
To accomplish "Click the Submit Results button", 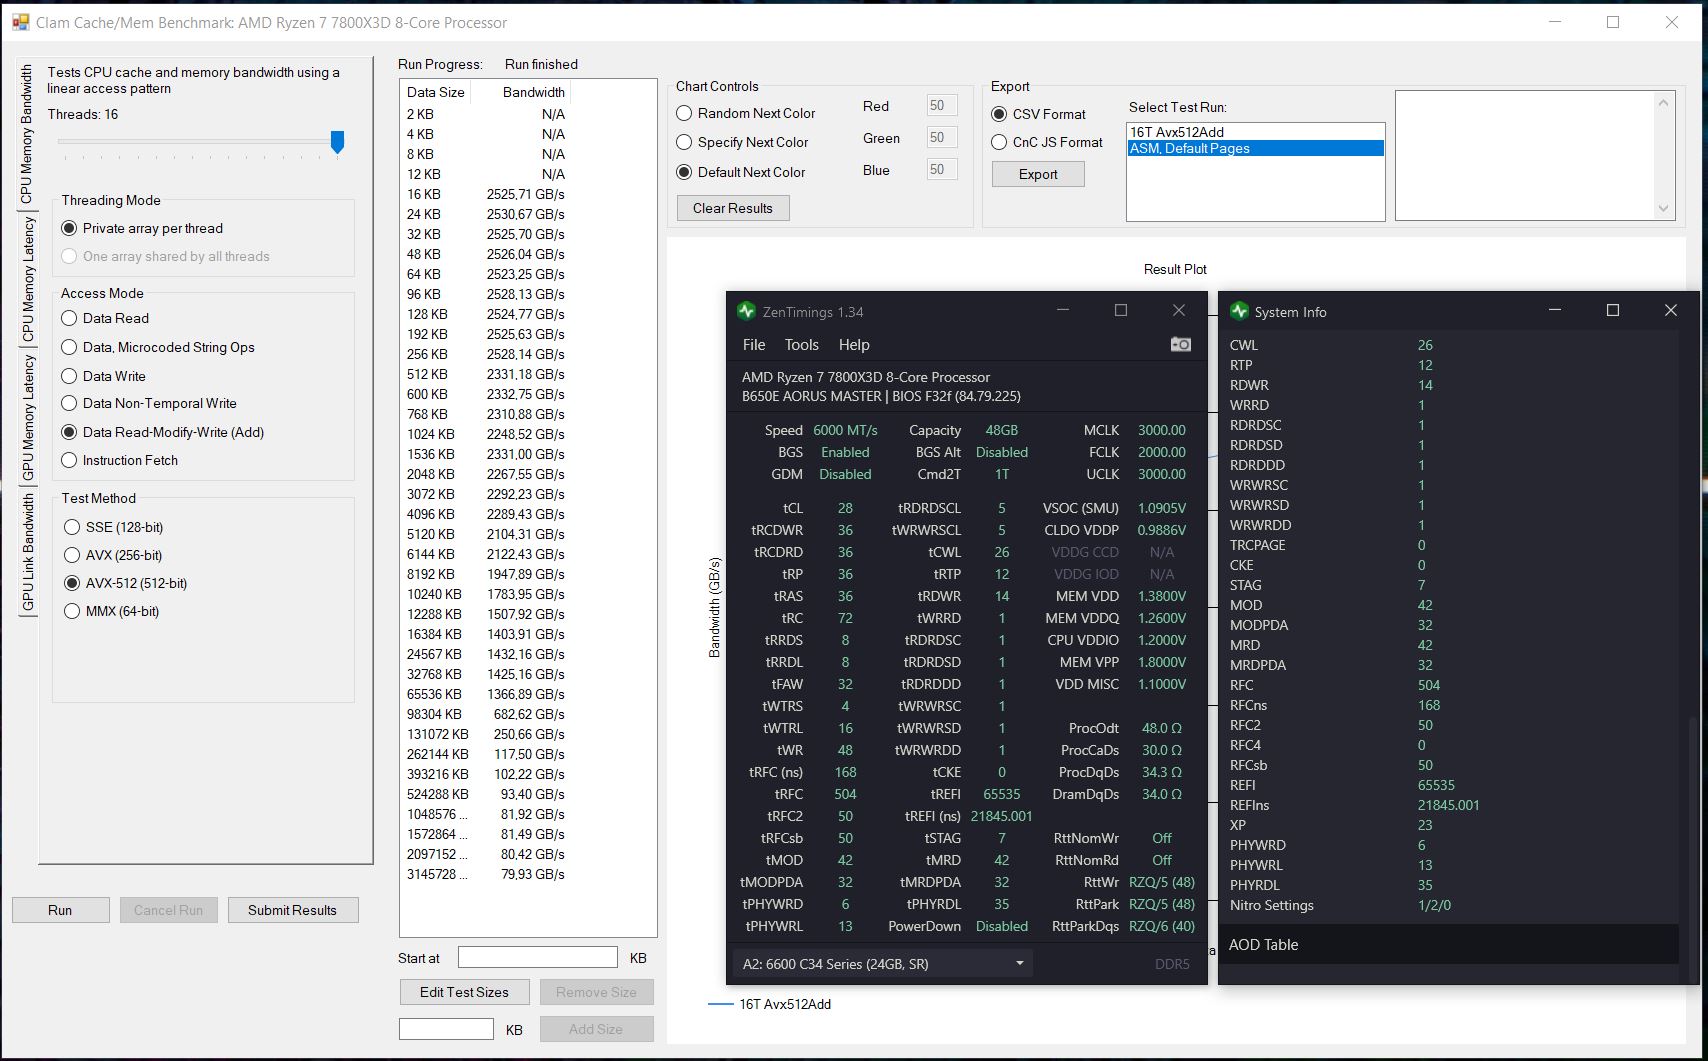I will click(292, 910).
